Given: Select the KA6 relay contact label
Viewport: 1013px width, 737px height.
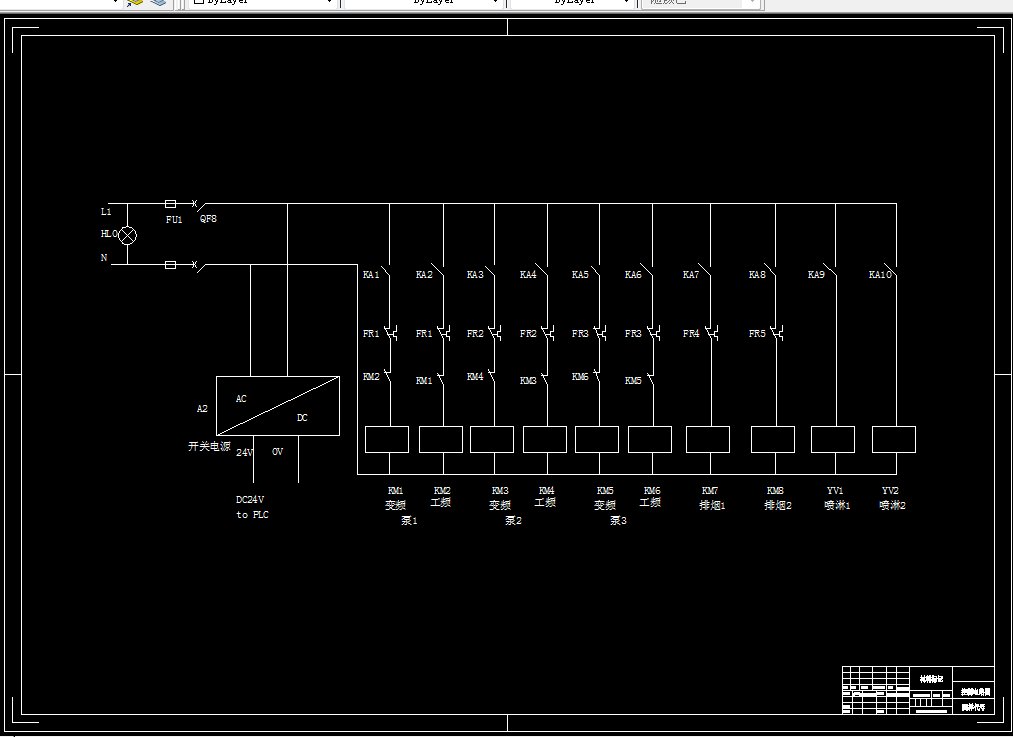Looking at the screenshot, I should tap(633, 275).
